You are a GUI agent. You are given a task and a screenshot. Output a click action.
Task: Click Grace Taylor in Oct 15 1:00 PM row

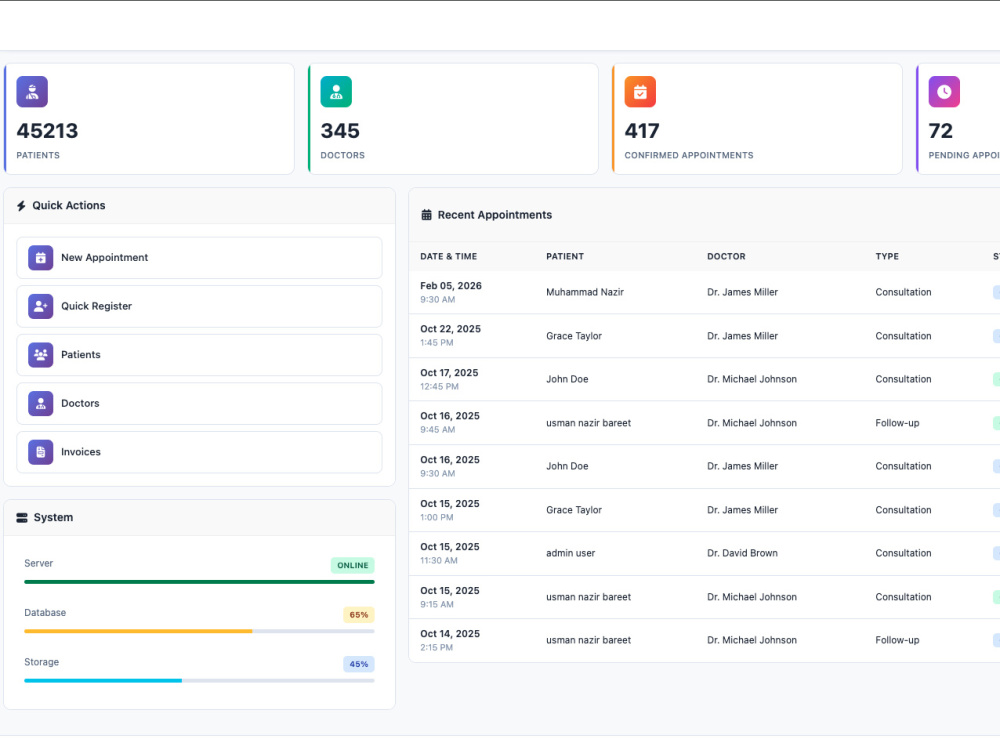pos(574,510)
